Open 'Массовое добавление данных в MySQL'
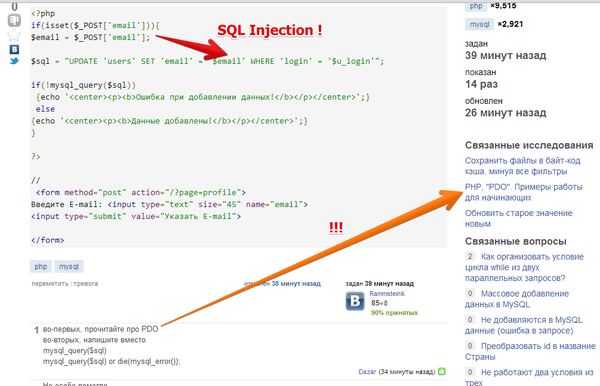The height and width of the screenshot is (386, 600). 517,299
